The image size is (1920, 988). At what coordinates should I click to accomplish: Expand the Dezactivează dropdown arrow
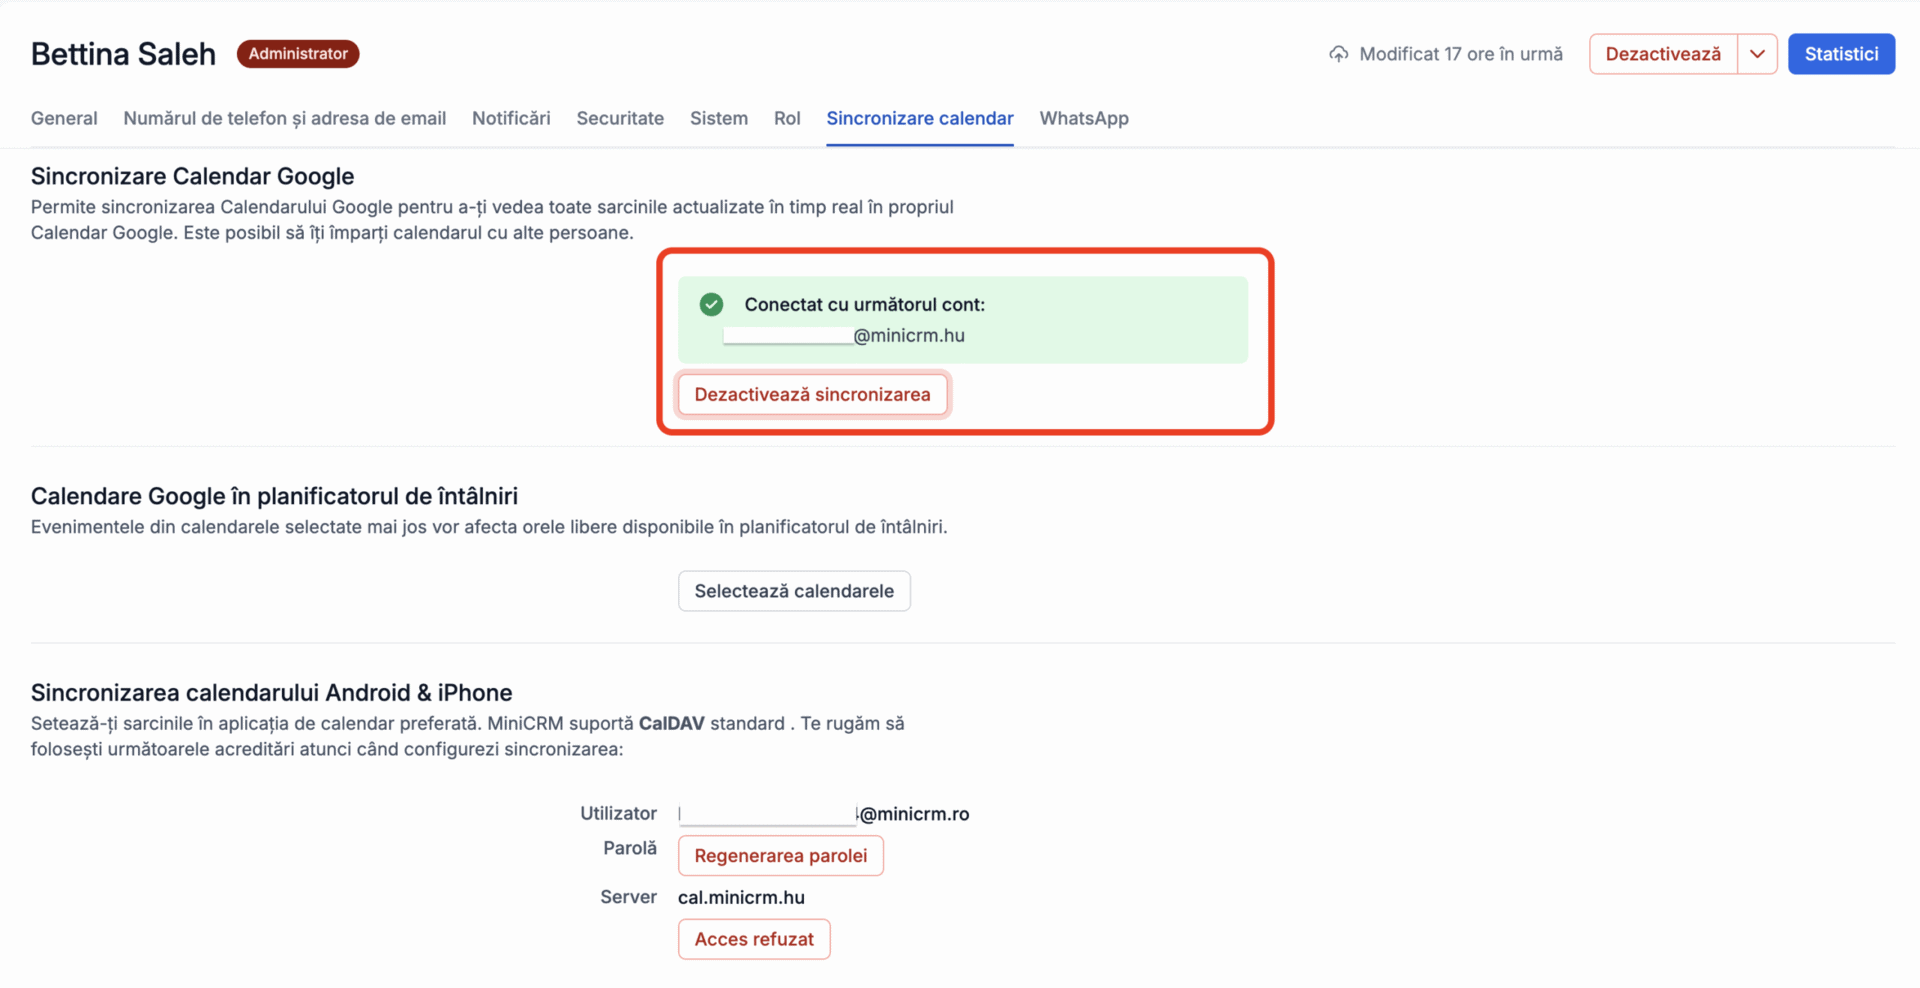pyautogui.click(x=1757, y=54)
